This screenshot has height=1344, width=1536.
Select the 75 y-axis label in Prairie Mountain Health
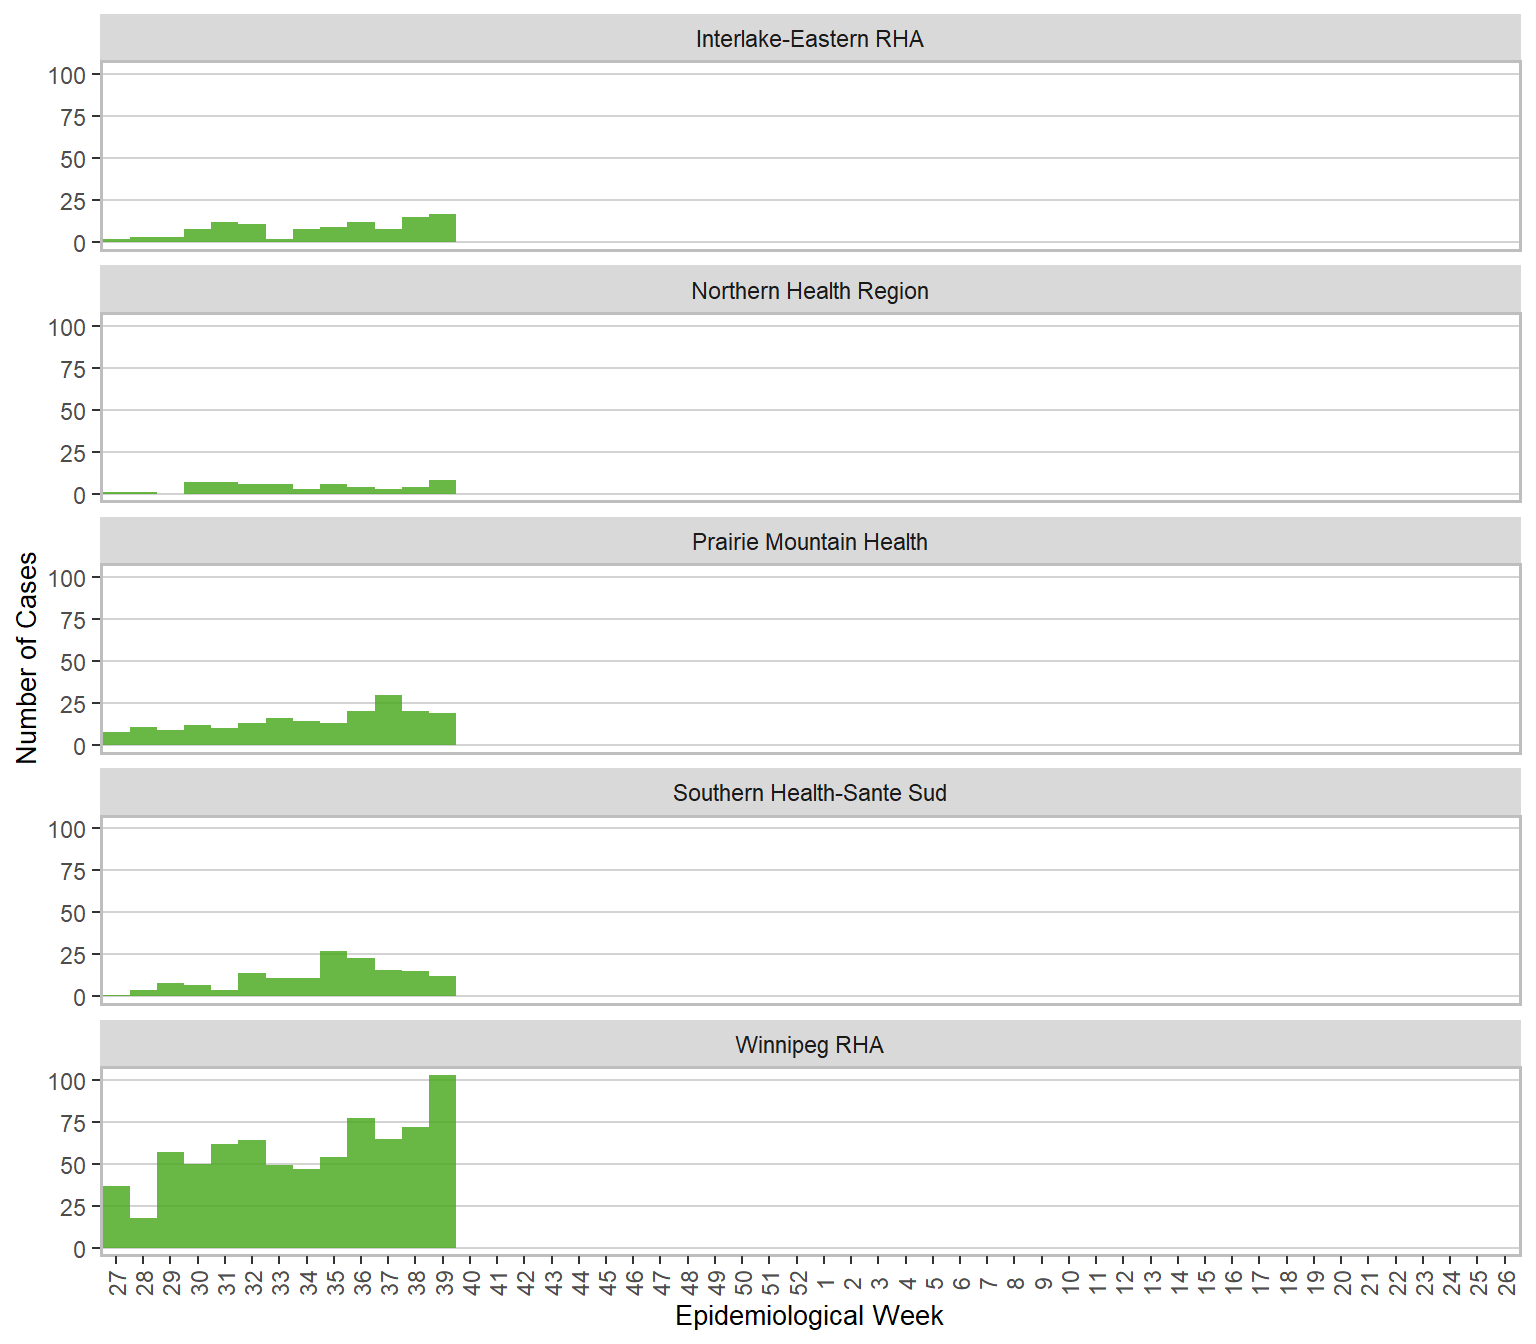click(73, 620)
